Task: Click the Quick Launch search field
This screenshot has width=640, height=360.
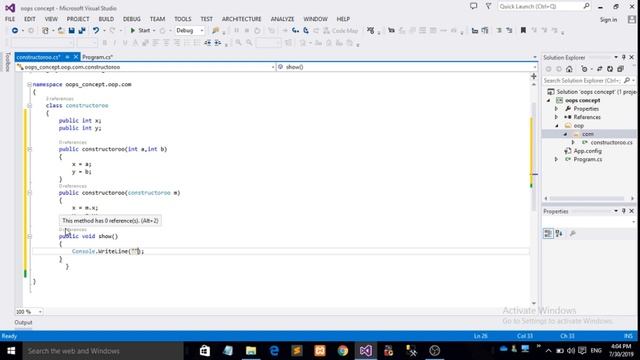Action: tap(544, 7)
